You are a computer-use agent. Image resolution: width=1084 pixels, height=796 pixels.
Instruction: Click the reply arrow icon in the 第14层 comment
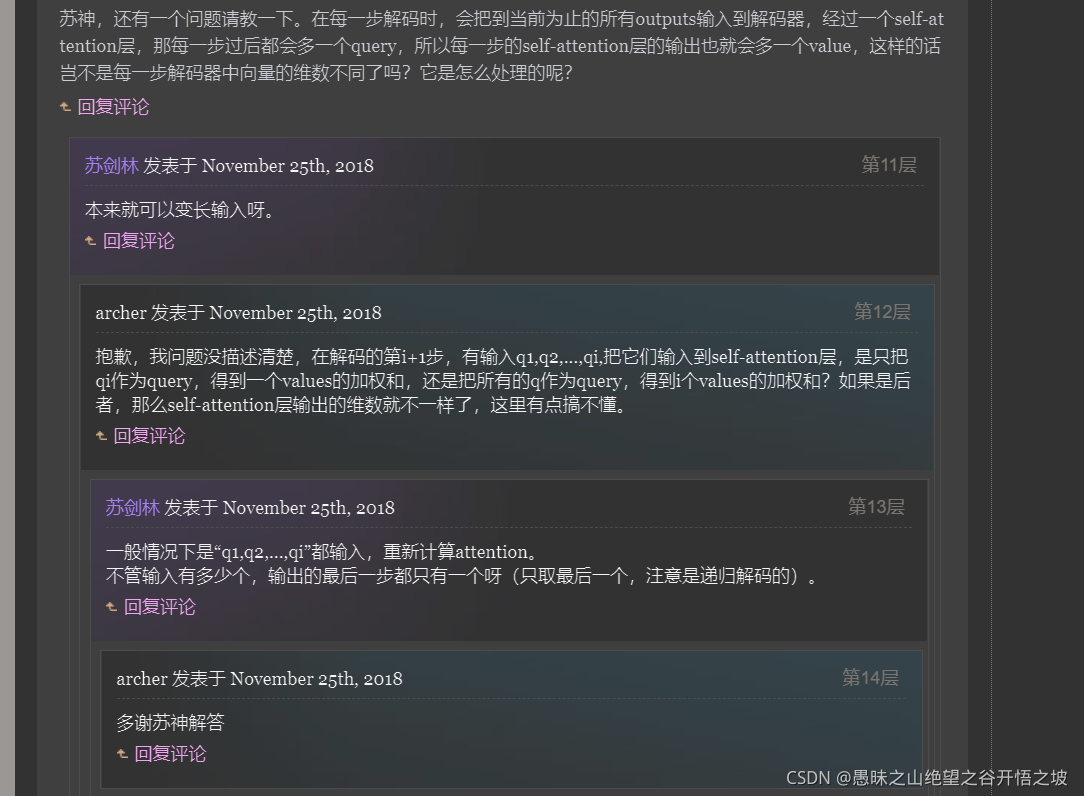[x=122, y=755]
